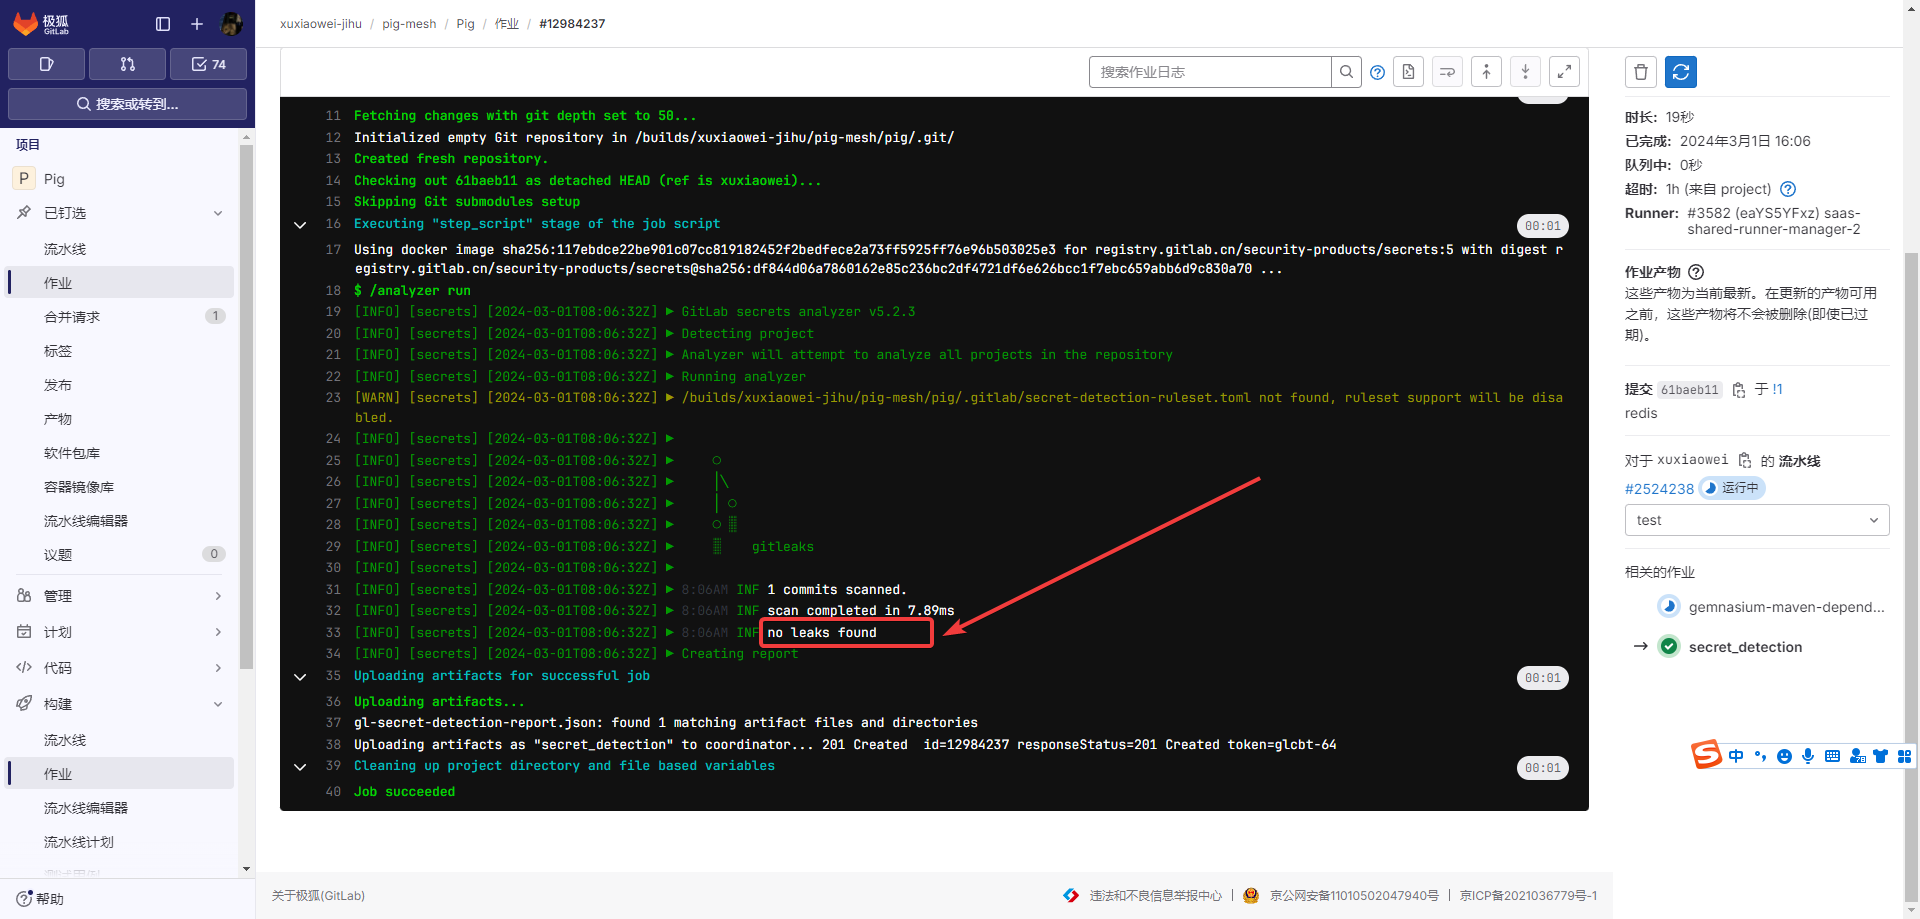Collapse the step_script log section
The width and height of the screenshot is (1920, 919).
click(x=300, y=225)
